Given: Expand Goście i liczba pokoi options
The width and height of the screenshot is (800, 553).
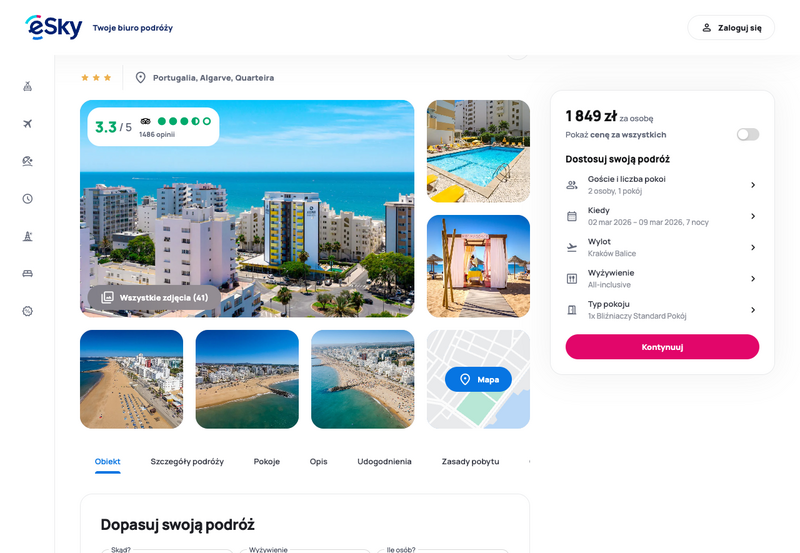Looking at the screenshot, I should pos(662,185).
